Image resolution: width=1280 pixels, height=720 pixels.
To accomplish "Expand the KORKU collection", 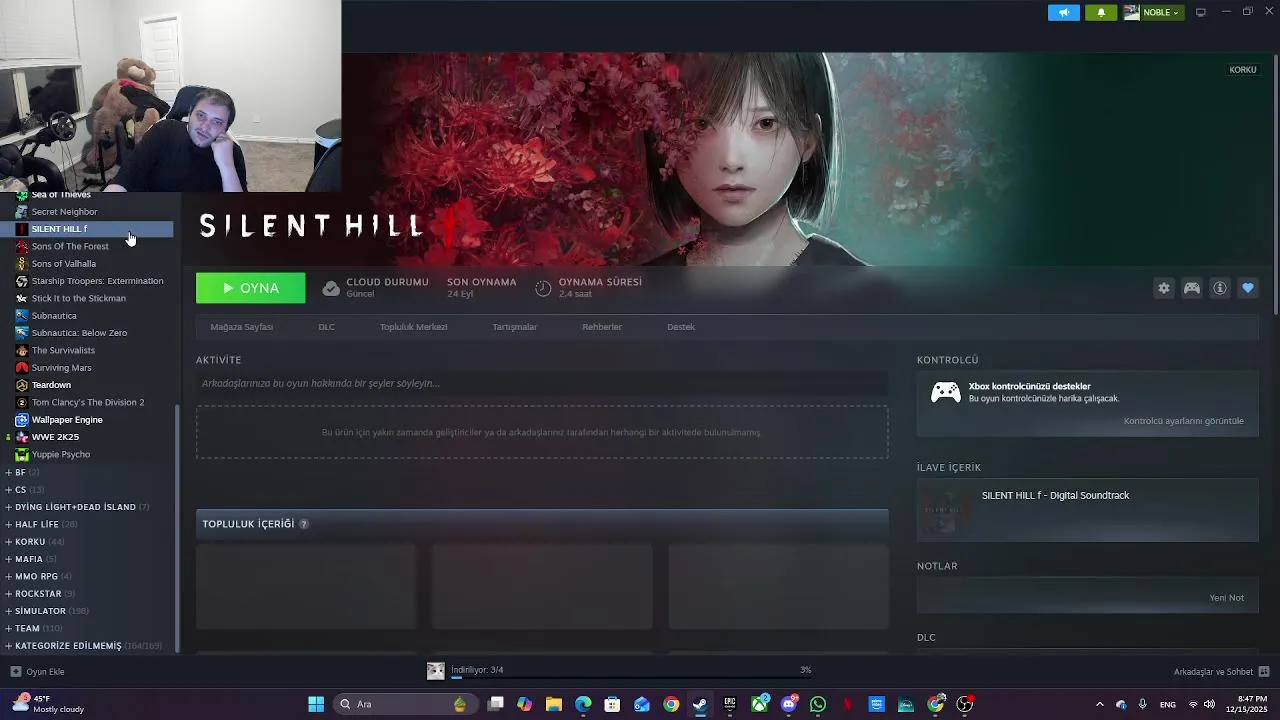I will [9, 542].
